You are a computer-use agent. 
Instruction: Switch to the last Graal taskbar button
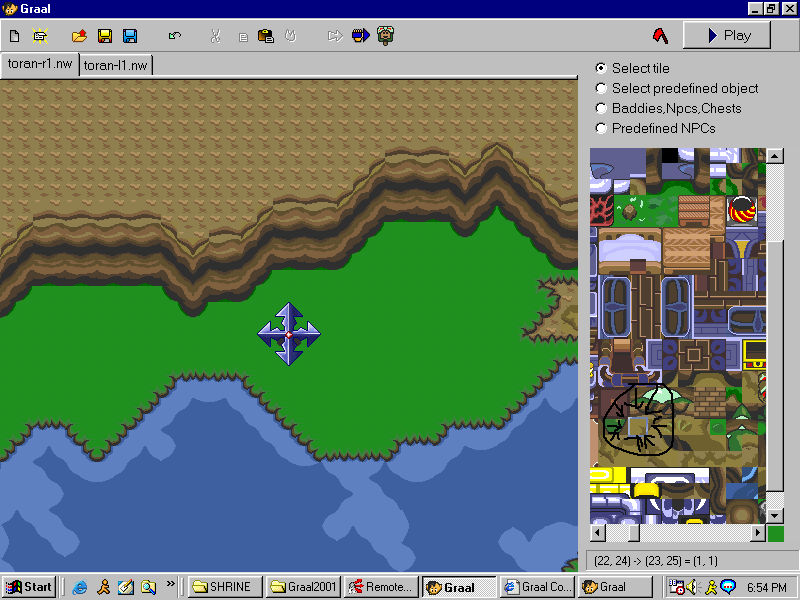615,587
